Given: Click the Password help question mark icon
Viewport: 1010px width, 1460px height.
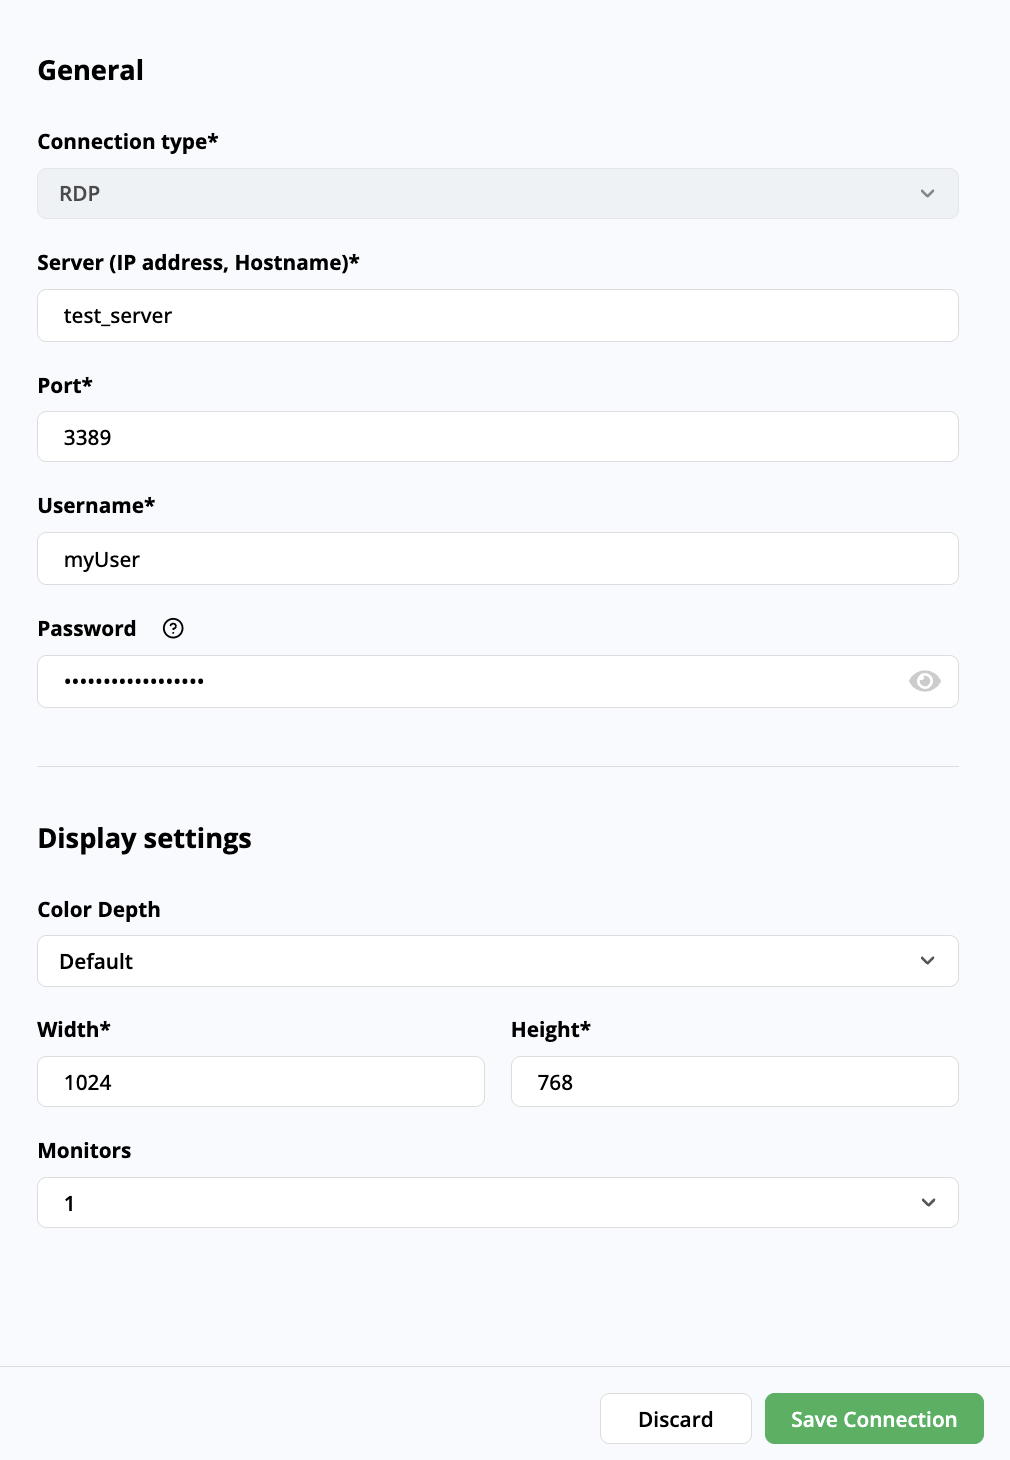Looking at the screenshot, I should [173, 628].
